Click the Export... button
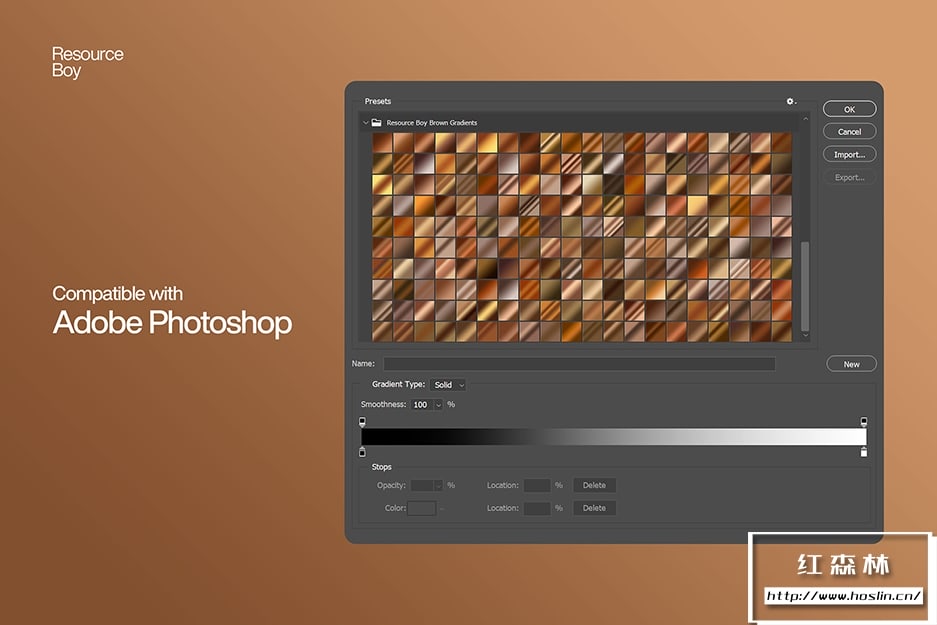 (x=849, y=177)
